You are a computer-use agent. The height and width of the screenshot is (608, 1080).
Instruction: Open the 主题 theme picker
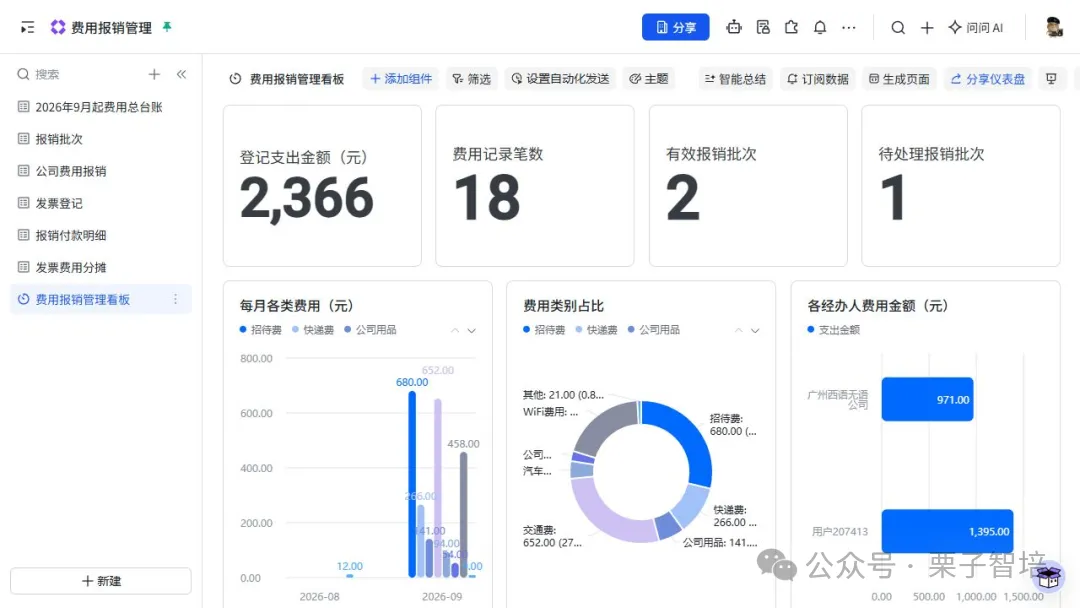pyautogui.click(x=649, y=79)
